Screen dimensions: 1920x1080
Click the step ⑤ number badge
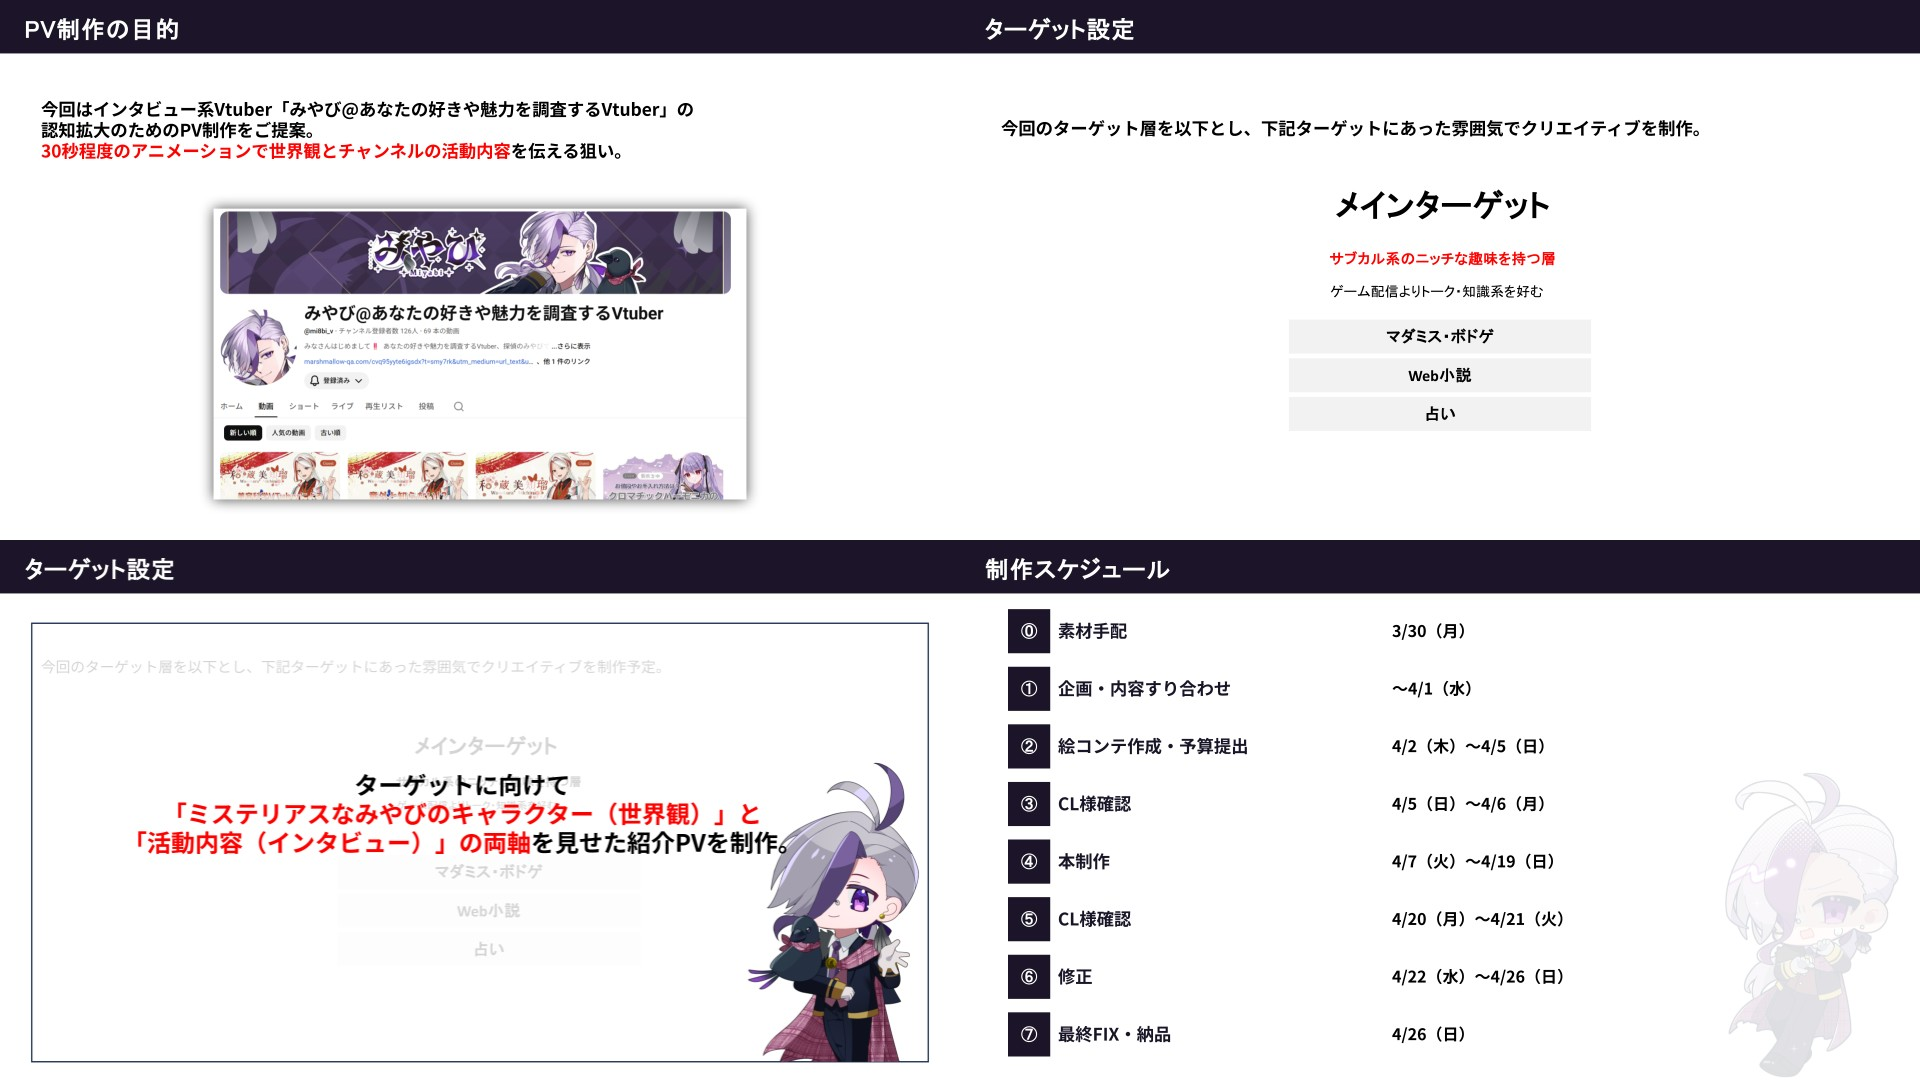(1029, 919)
